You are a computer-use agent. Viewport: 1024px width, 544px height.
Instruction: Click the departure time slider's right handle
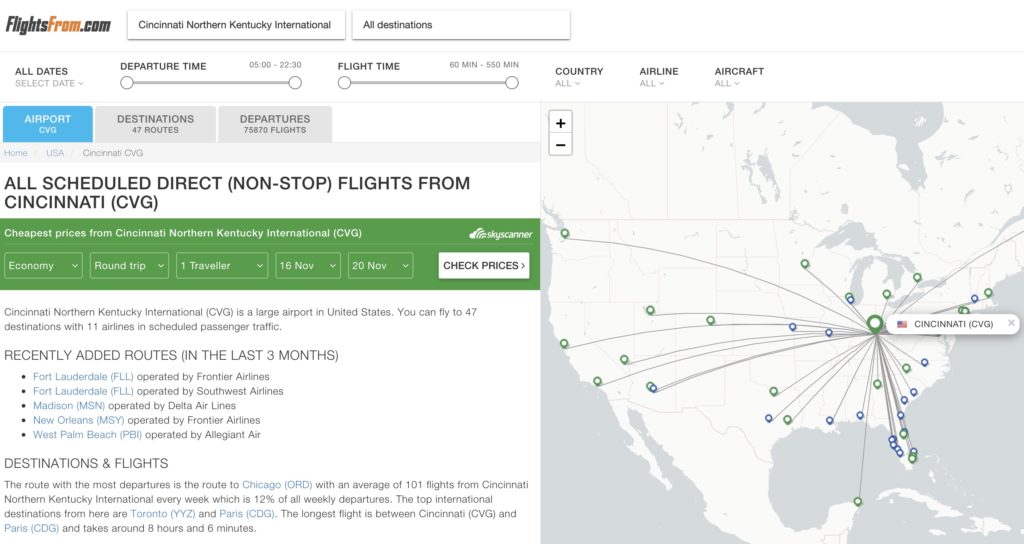[294, 83]
